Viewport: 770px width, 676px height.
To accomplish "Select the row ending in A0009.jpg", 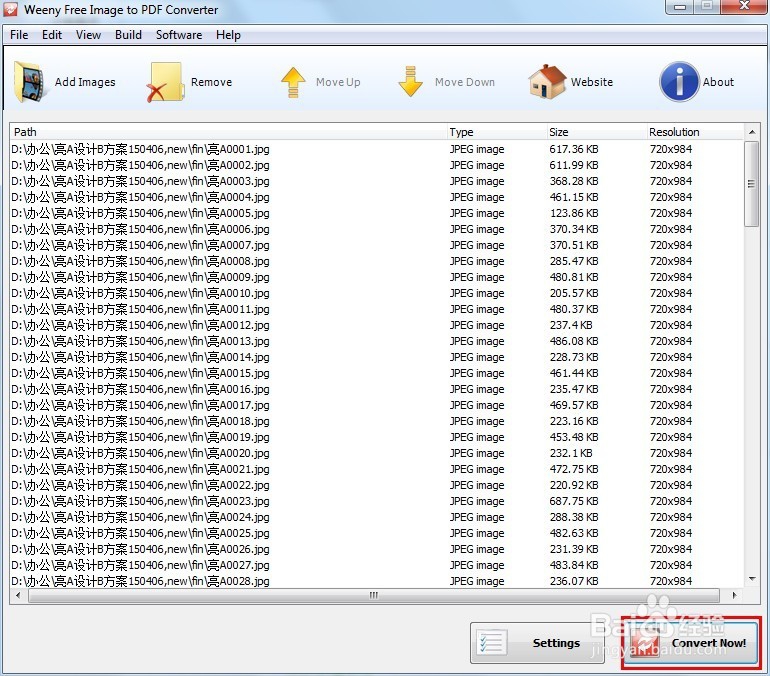I will 377,277.
